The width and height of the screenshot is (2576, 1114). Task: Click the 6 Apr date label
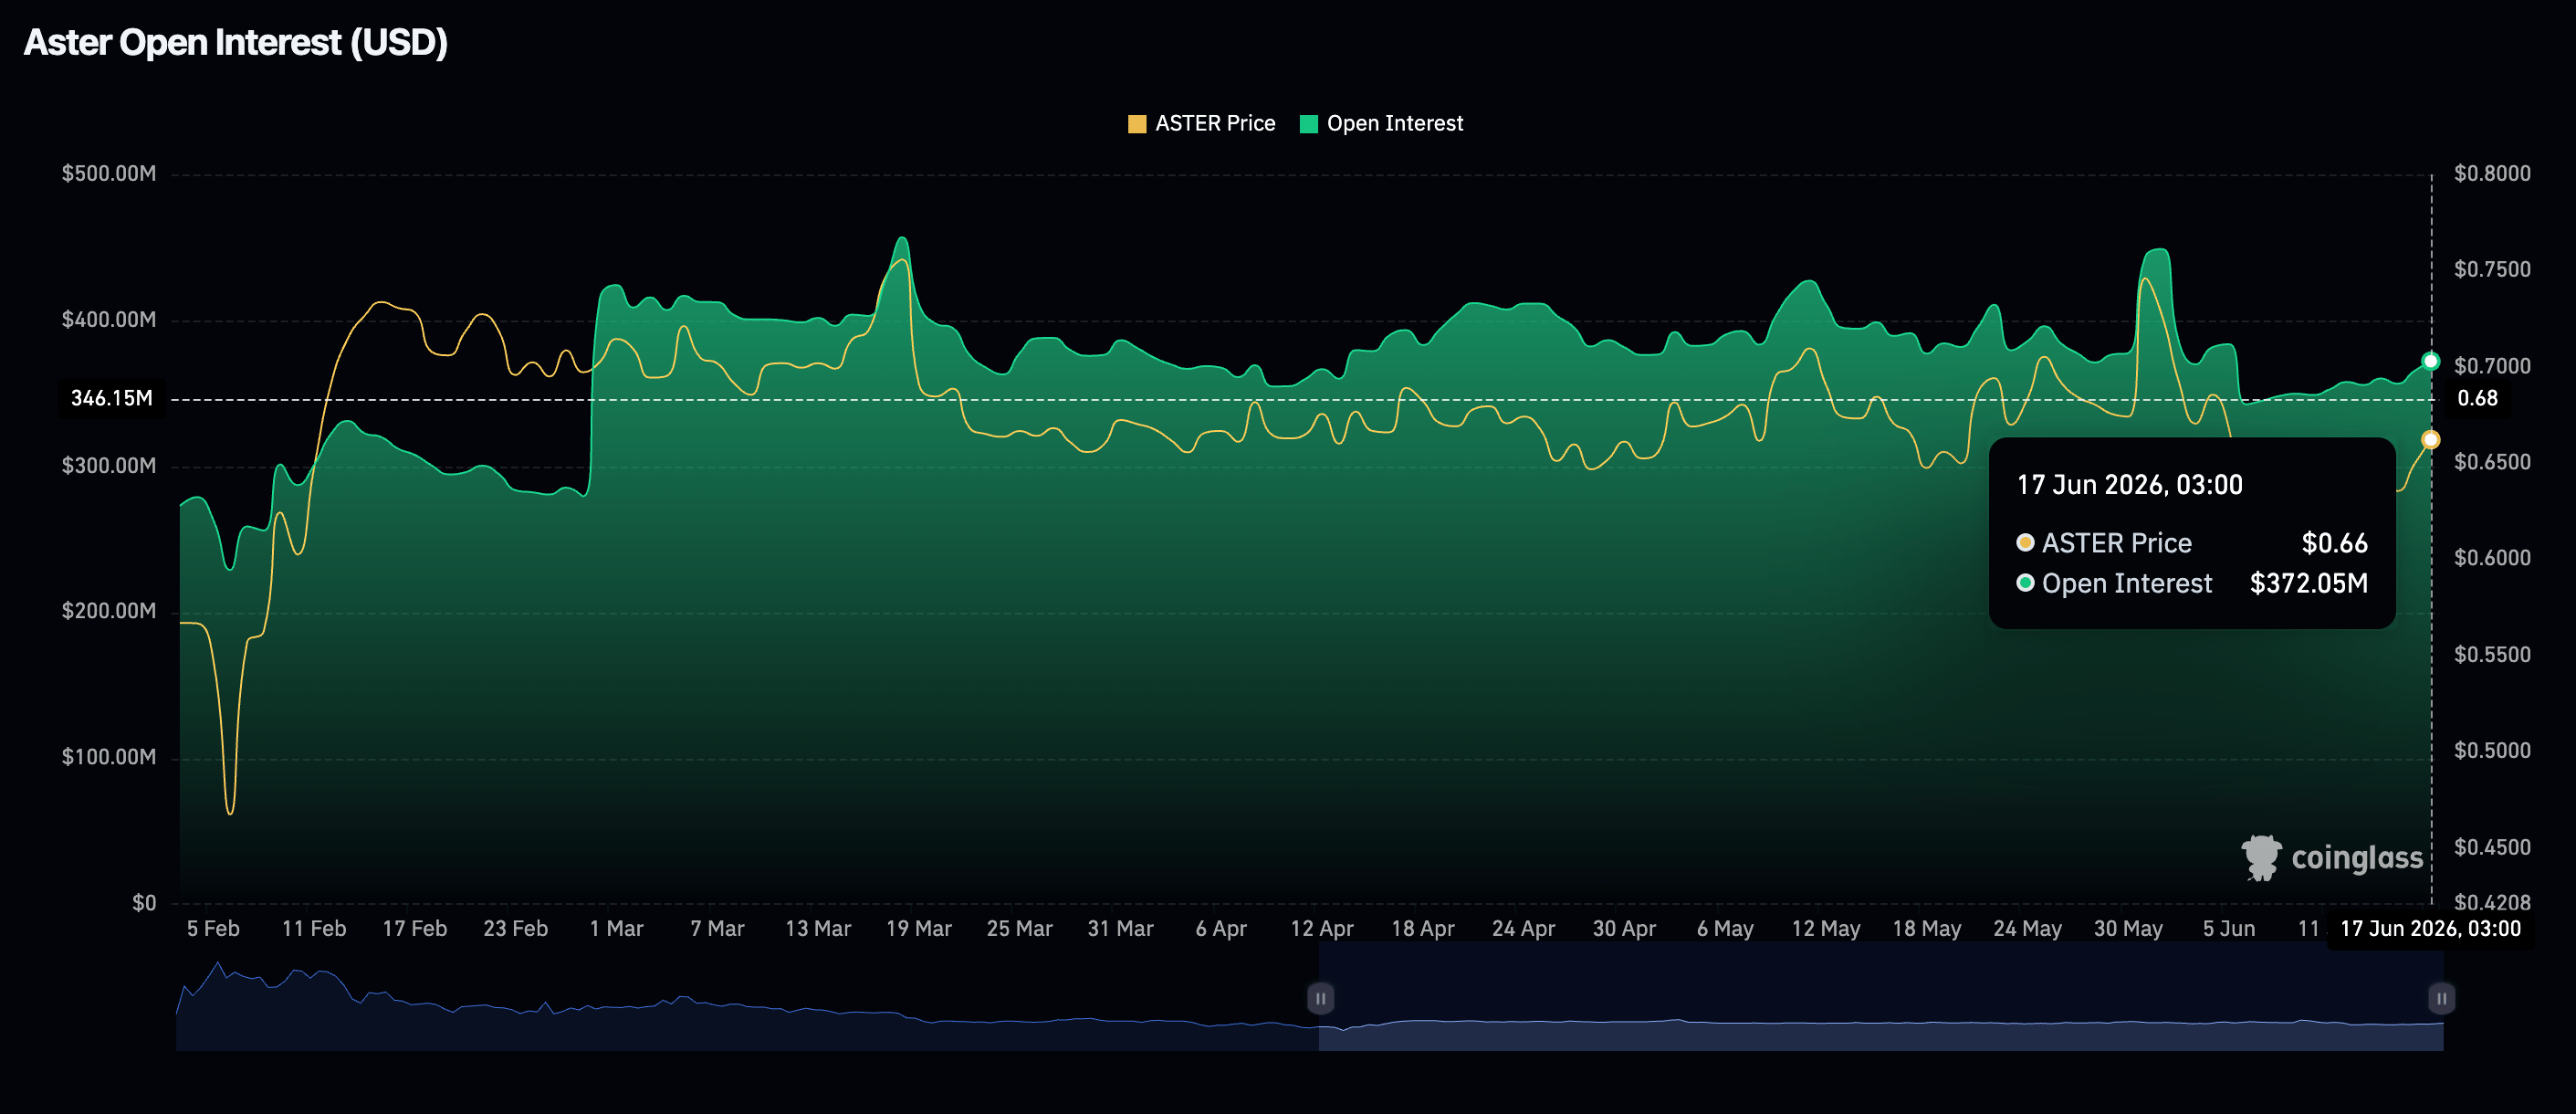coord(1221,929)
